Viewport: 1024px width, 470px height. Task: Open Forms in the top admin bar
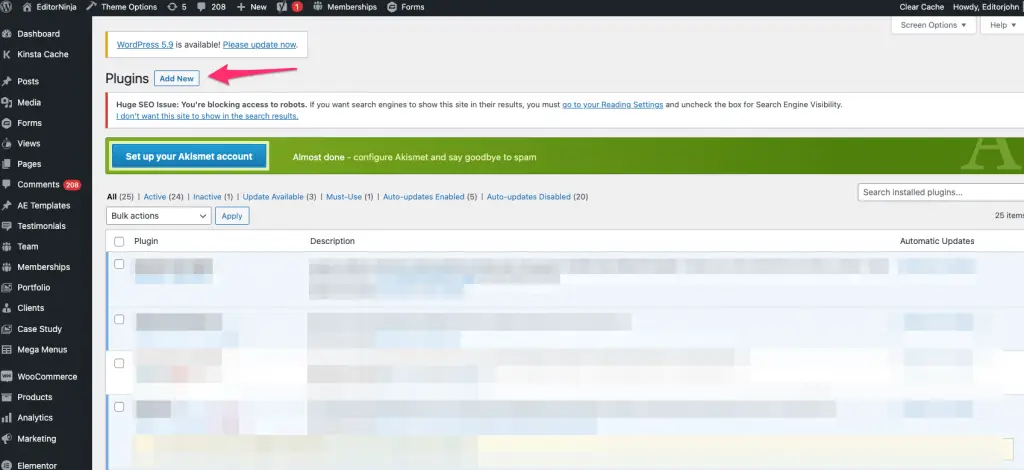(406, 7)
